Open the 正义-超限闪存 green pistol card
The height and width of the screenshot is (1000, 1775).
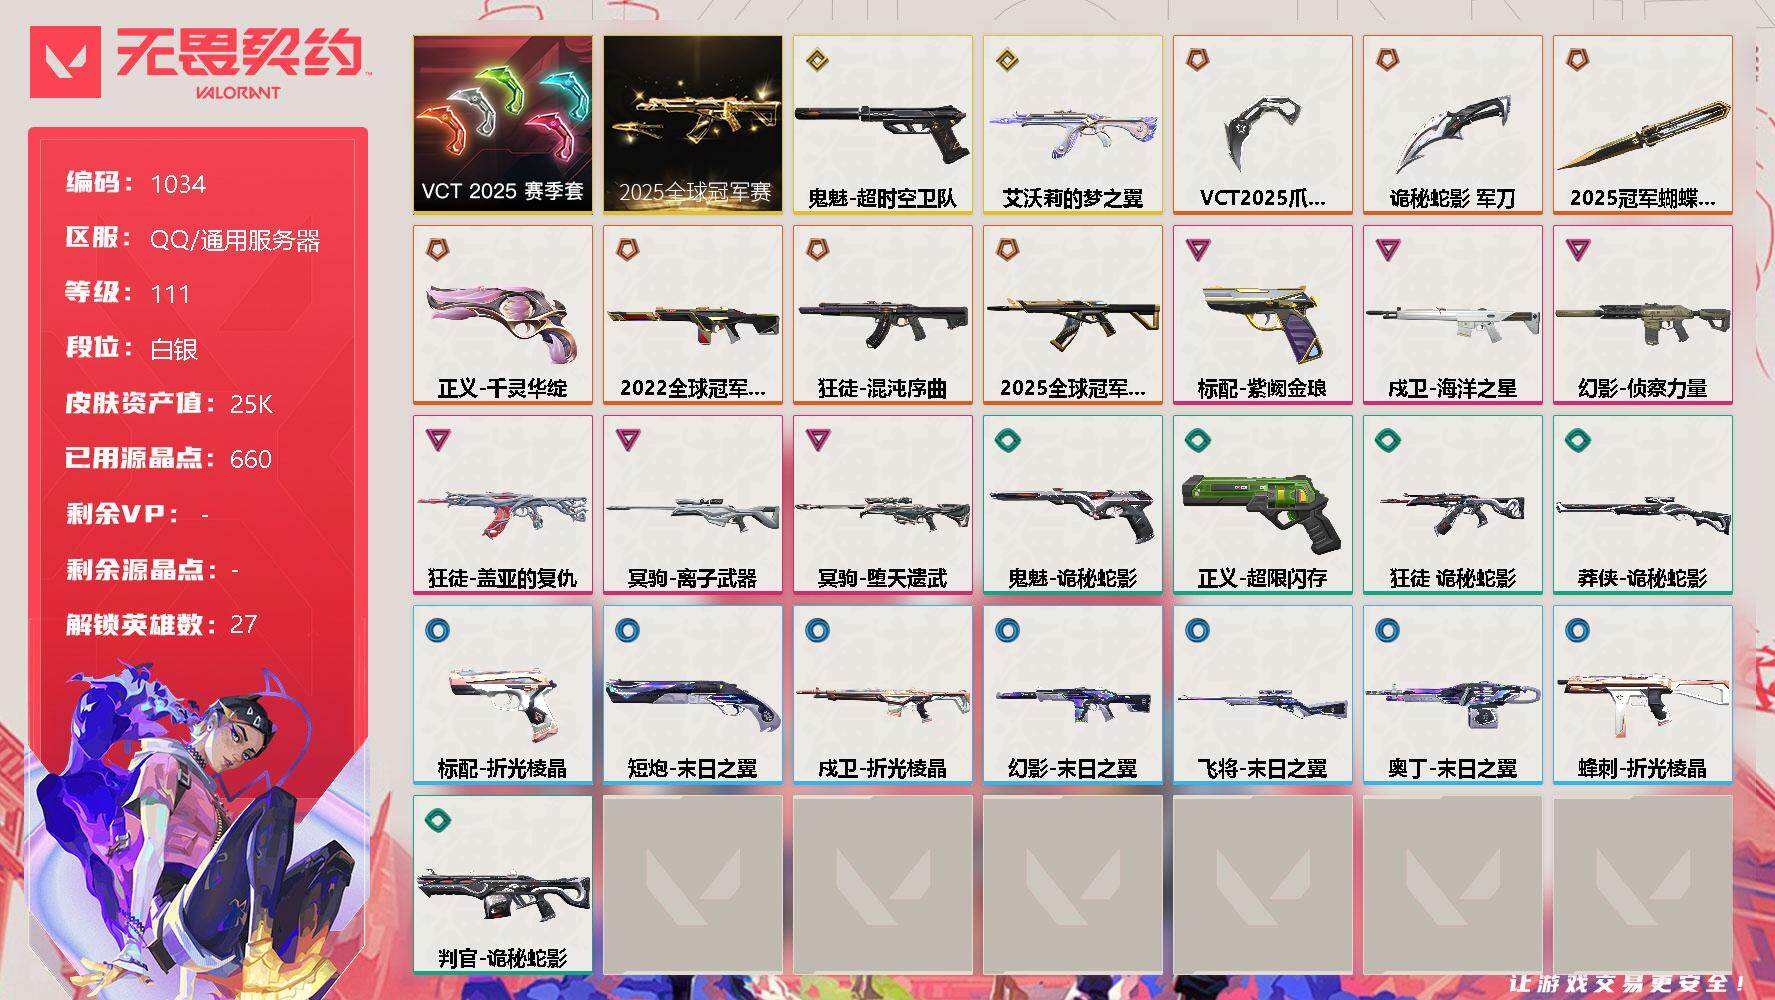pos(1262,504)
